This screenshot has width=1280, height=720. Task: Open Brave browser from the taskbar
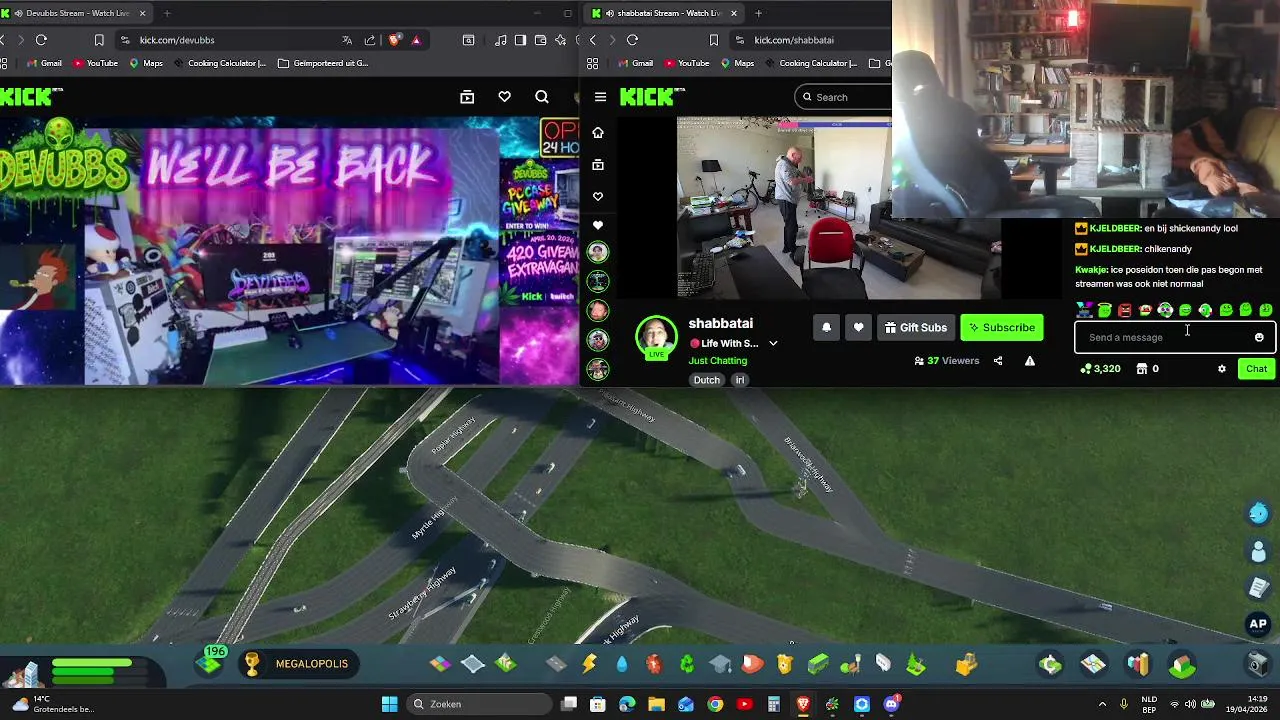[803, 704]
